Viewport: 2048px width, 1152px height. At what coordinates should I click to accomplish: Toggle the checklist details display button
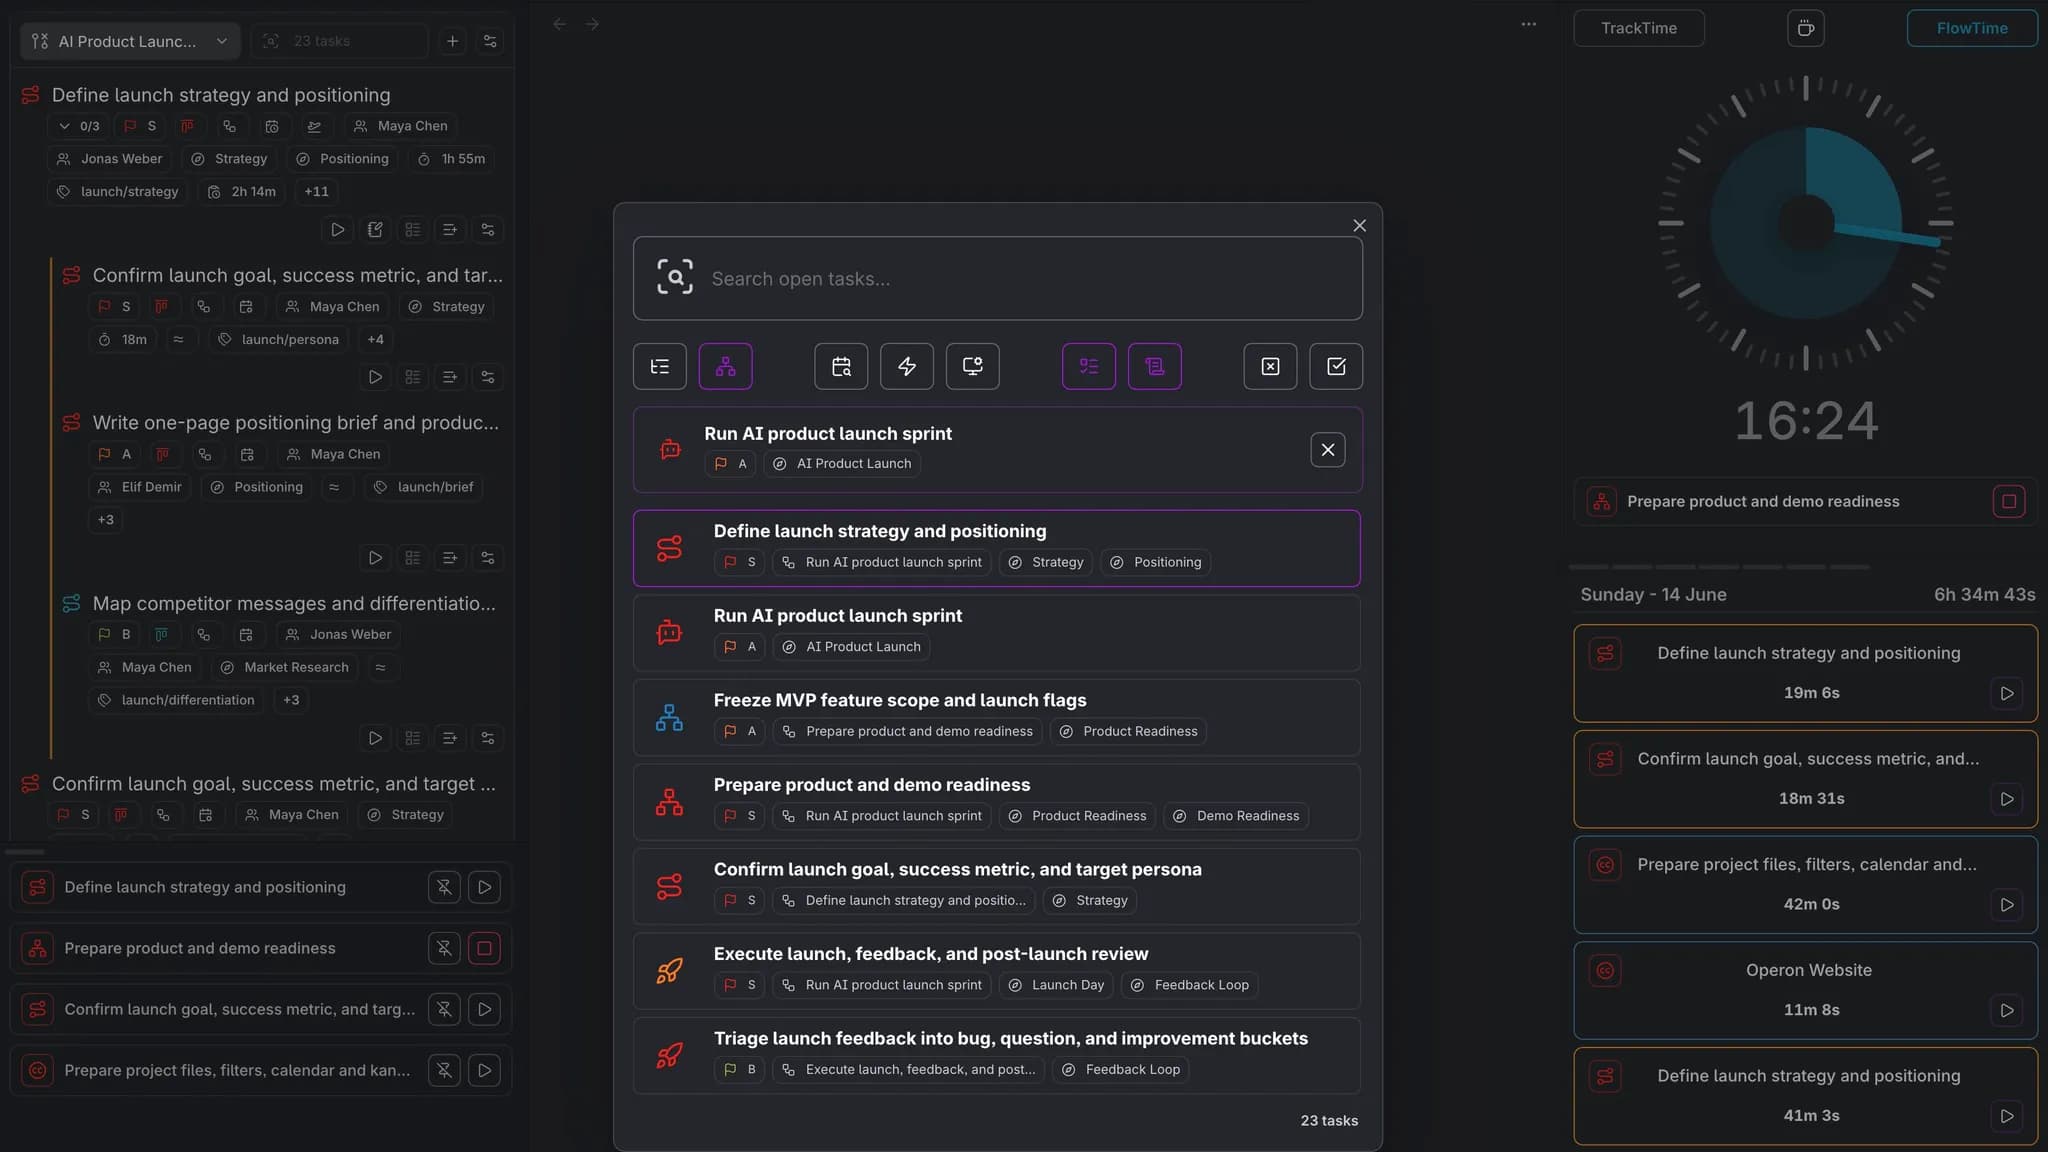pyautogui.click(x=1089, y=366)
